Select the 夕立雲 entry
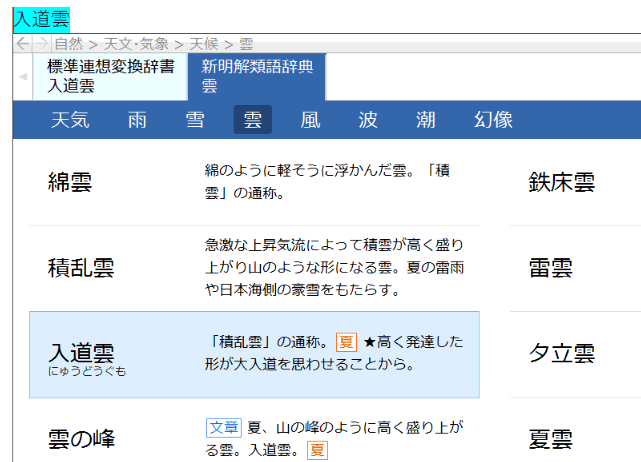 click(576, 354)
